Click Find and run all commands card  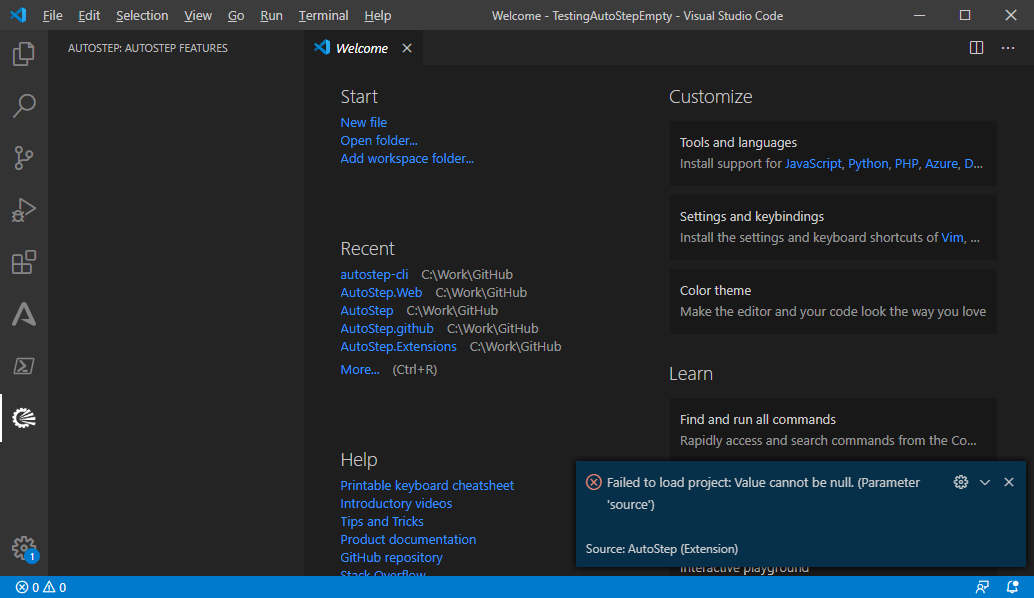[833, 430]
